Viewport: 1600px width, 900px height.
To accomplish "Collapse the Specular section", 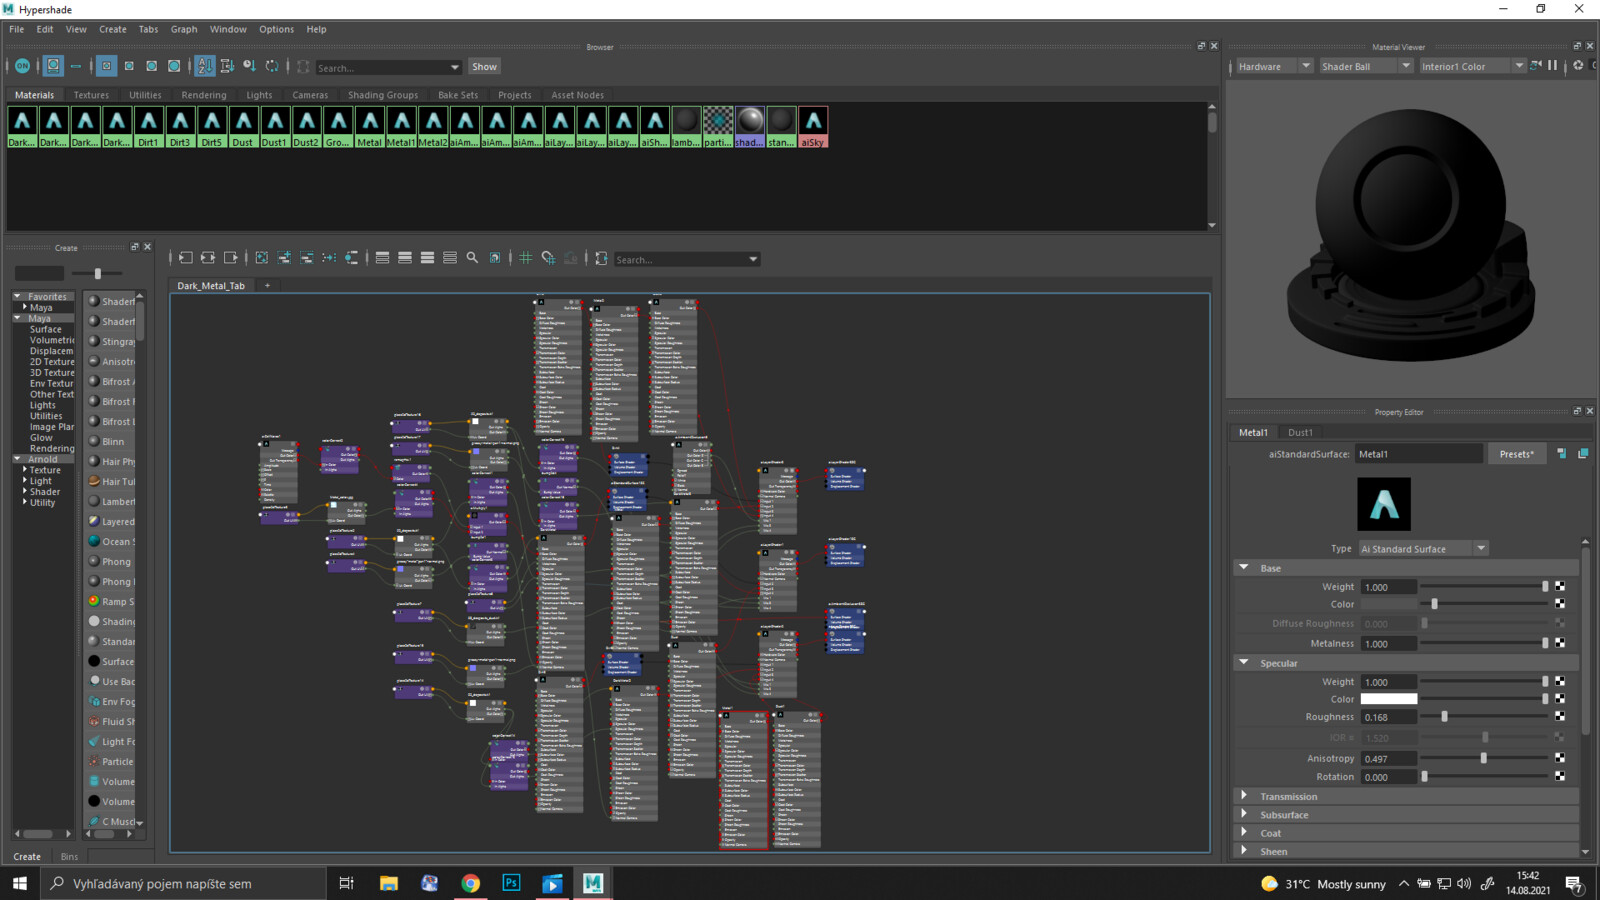I will (1244, 662).
